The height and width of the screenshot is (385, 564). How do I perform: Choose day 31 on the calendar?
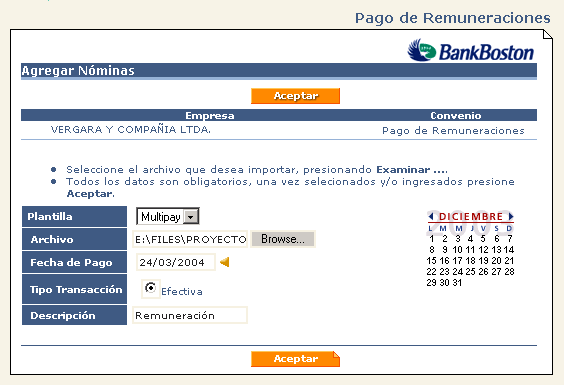pyautogui.click(x=458, y=283)
